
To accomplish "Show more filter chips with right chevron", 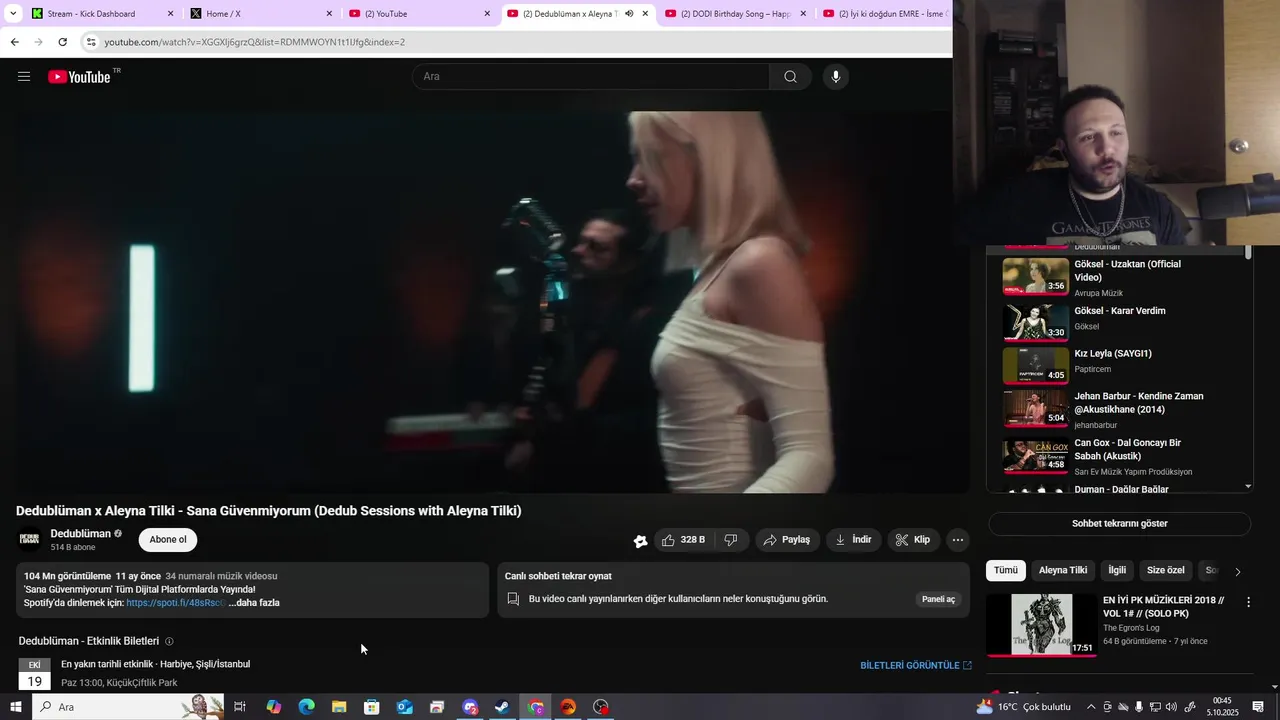I will (1238, 571).
